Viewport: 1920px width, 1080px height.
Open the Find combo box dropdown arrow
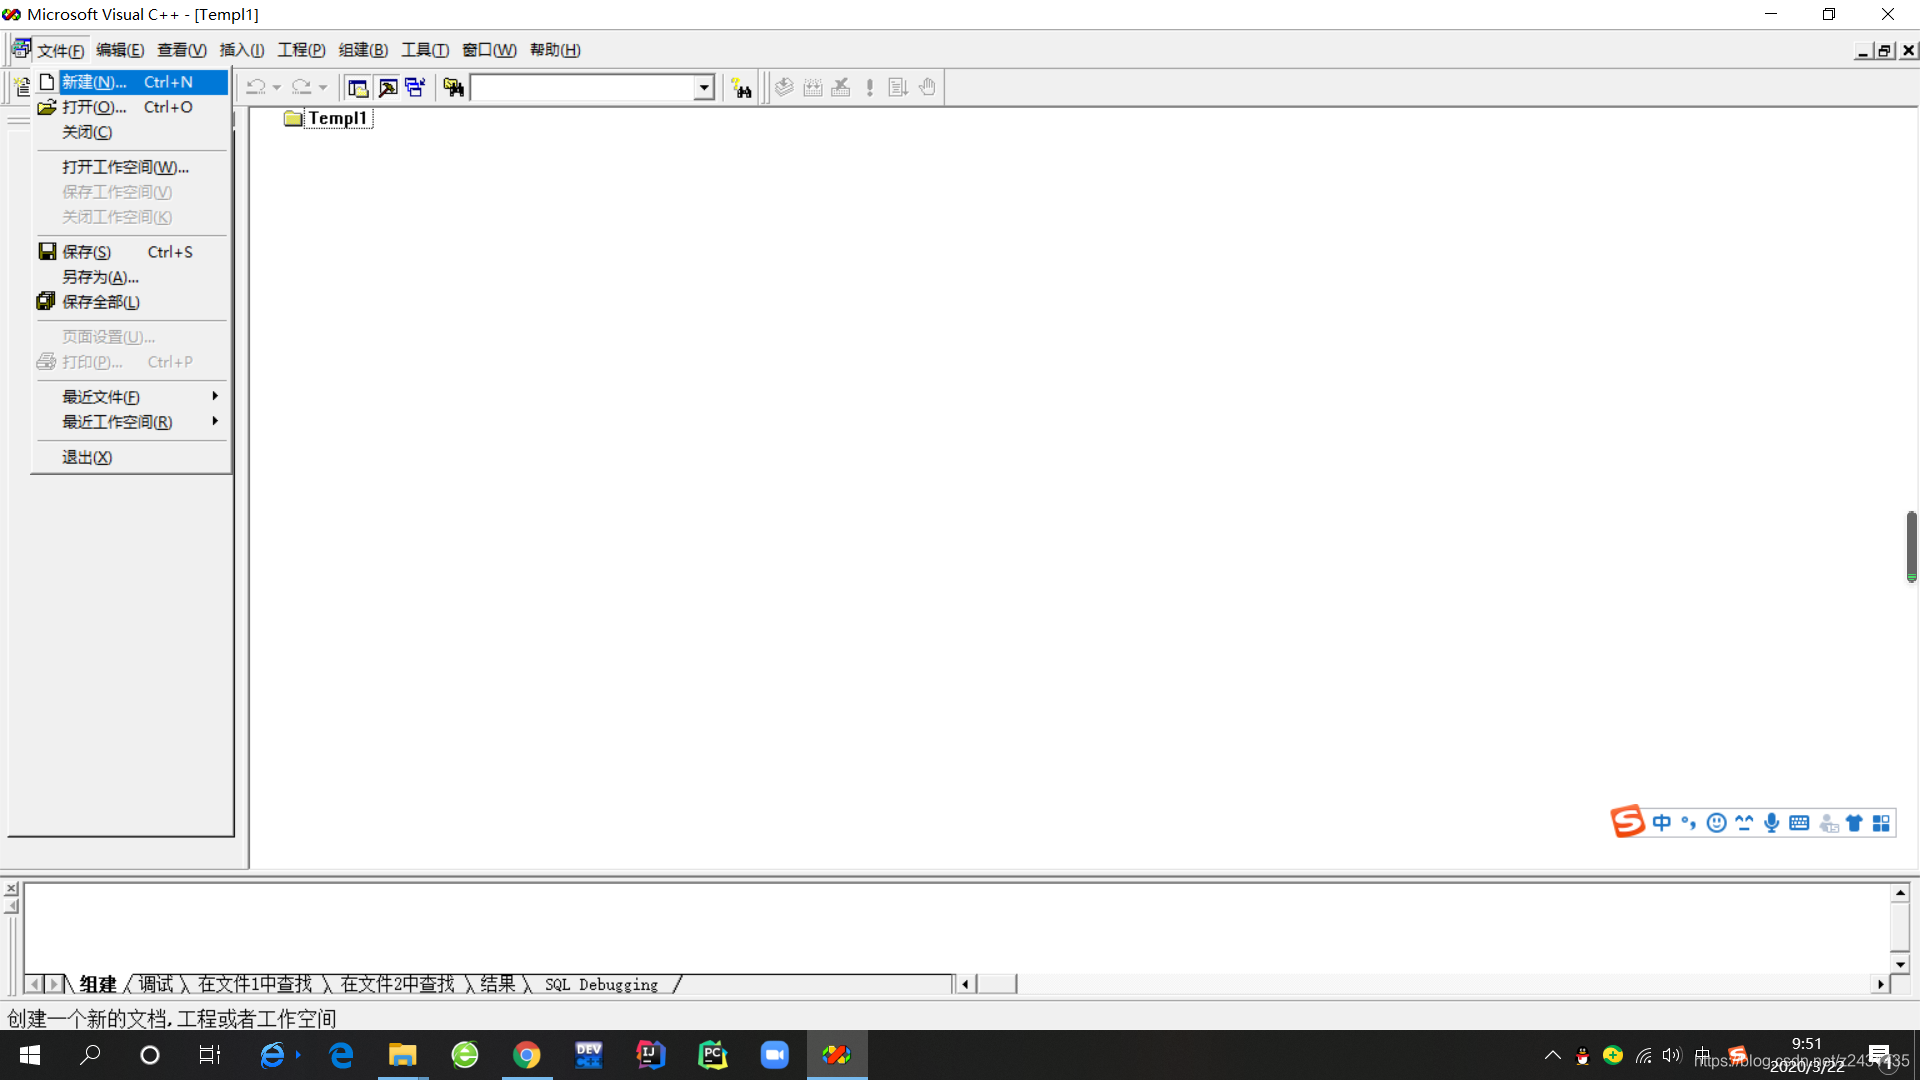pos(704,88)
